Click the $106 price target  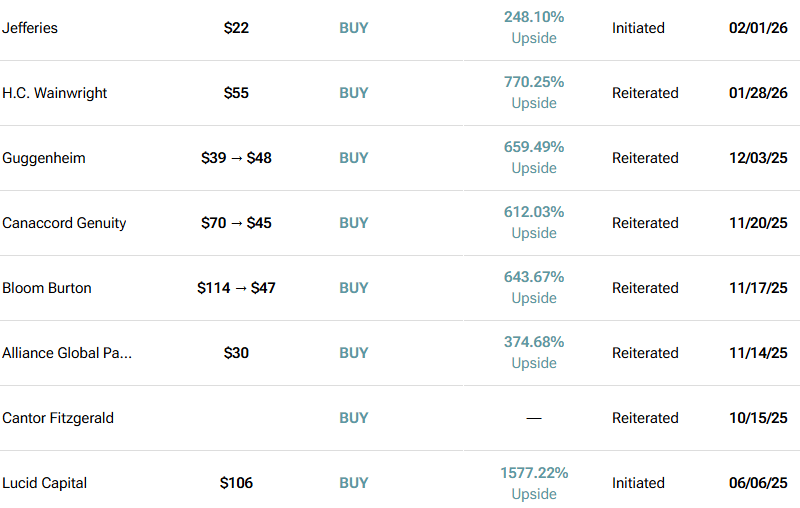point(236,483)
